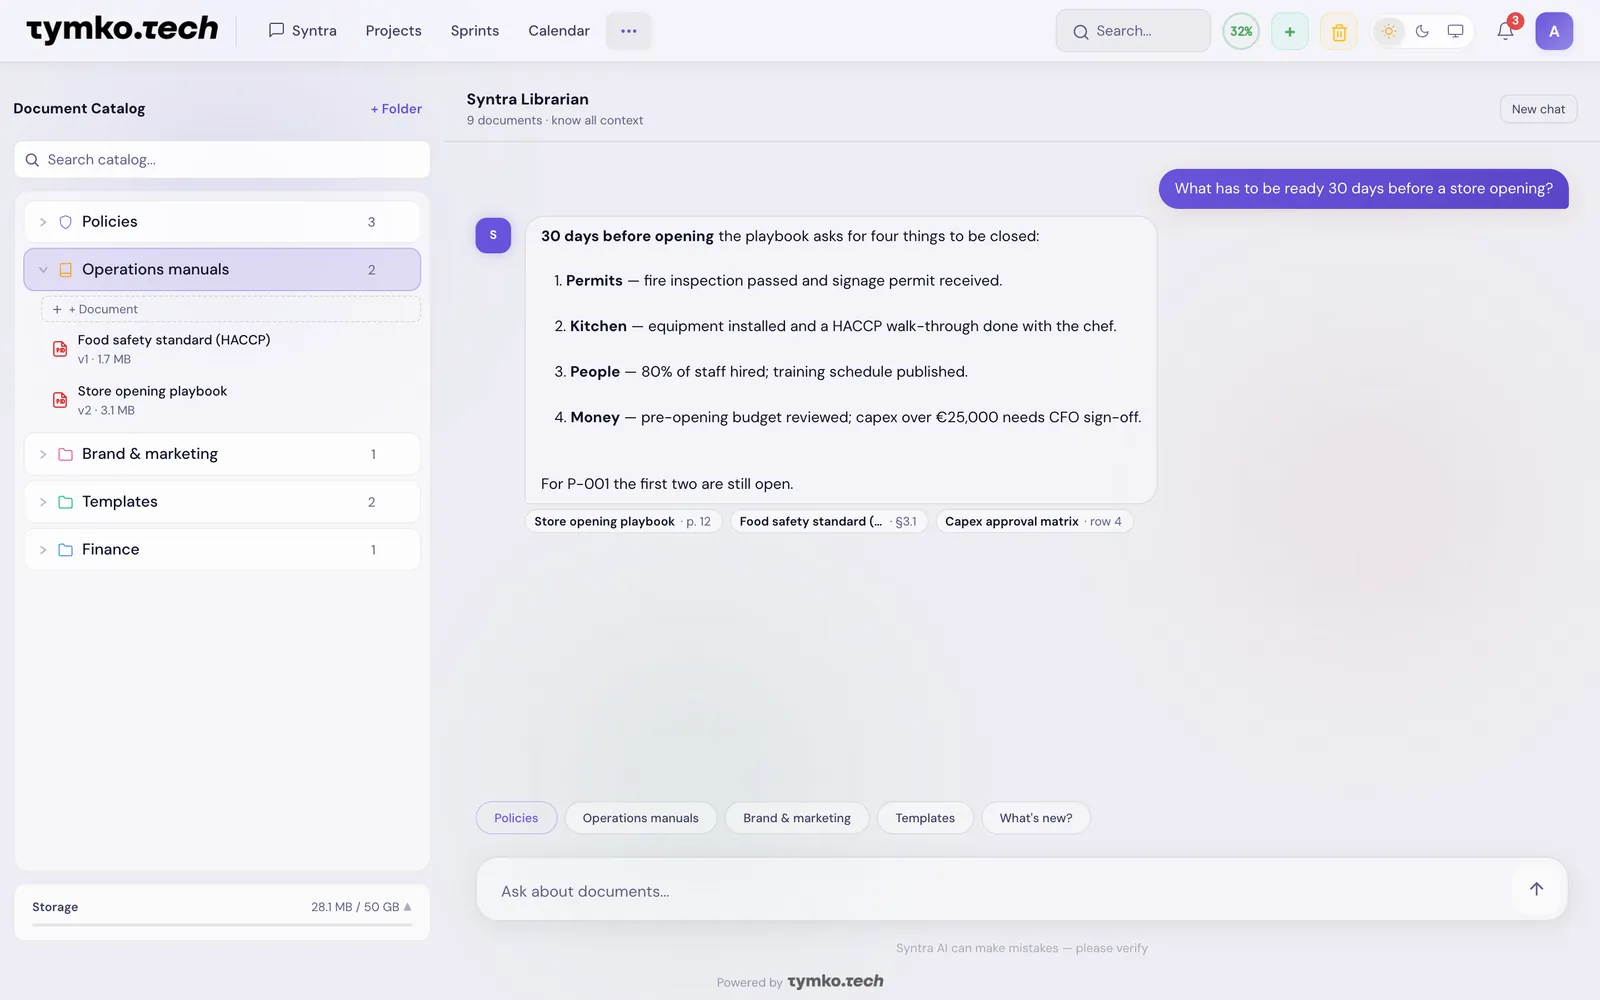Open the yellow trash bin icon
The image size is (1600, 1000).
coord(1339,32)
